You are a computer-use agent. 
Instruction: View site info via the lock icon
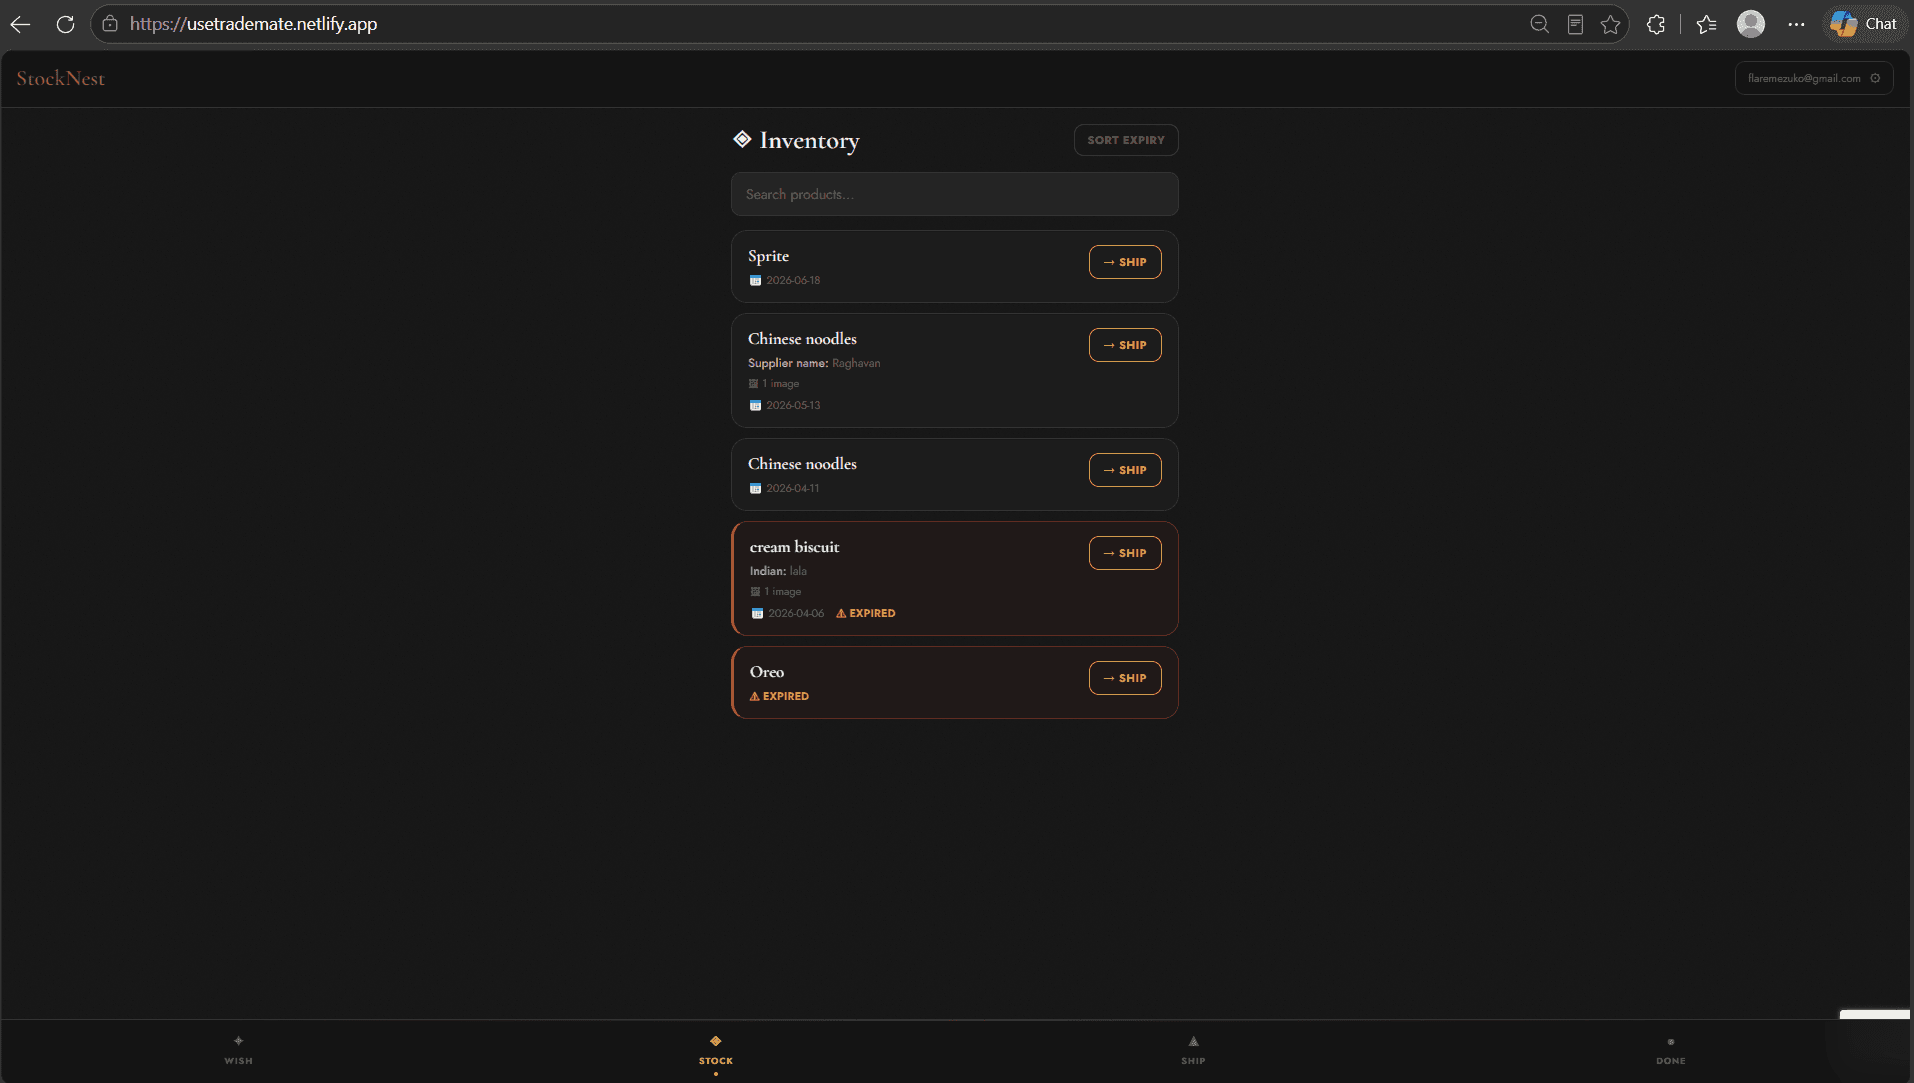pyautogui.click(x=110, y=24)
